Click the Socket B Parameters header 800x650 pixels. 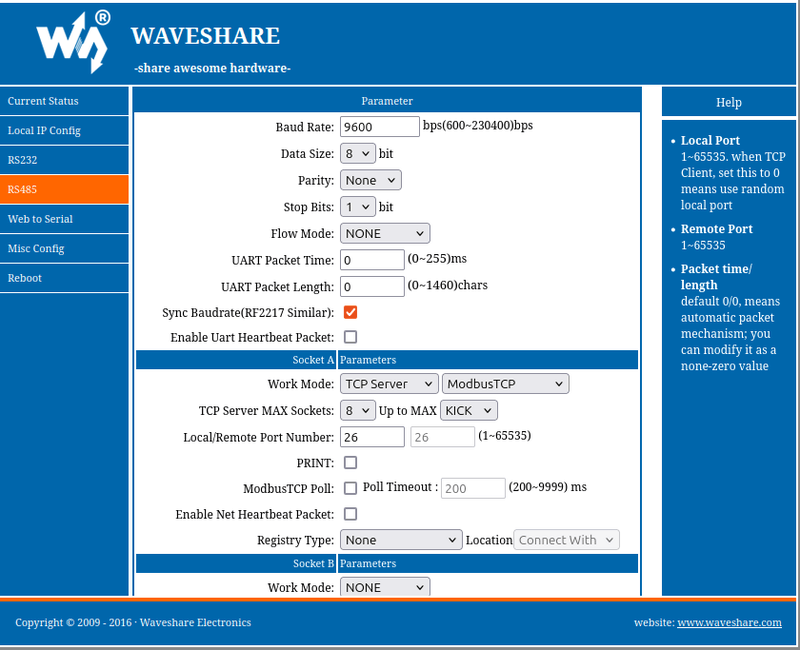(x=387, y=563)
